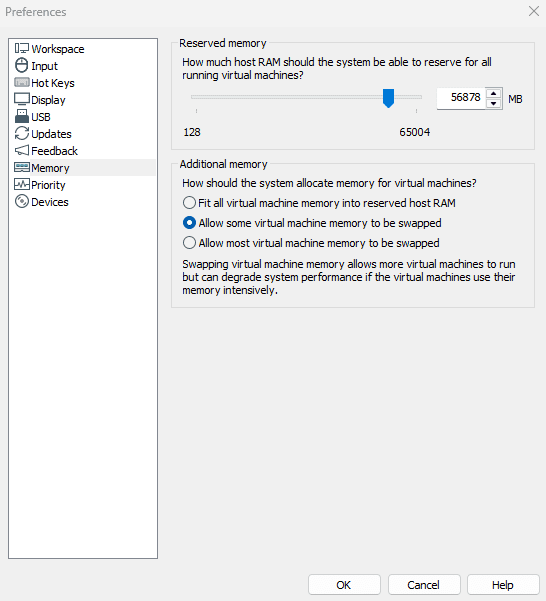Screen dimensions: 546x601
Task: Click the Feedback megaphone icon
Action: (22, 150)
